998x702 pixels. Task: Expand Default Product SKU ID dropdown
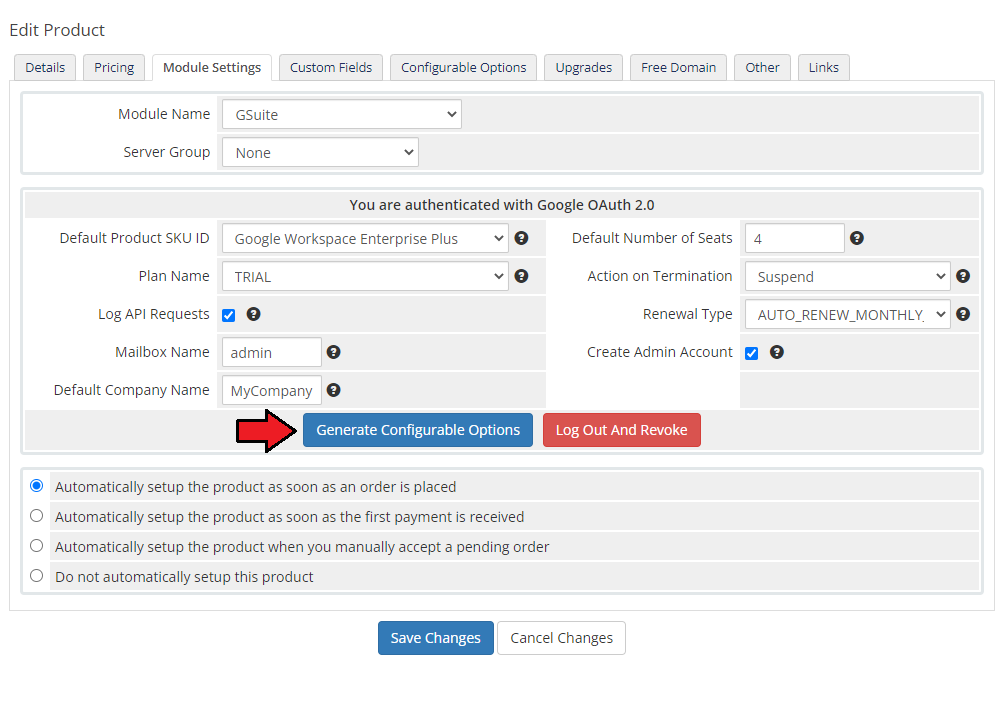point(365,239)
